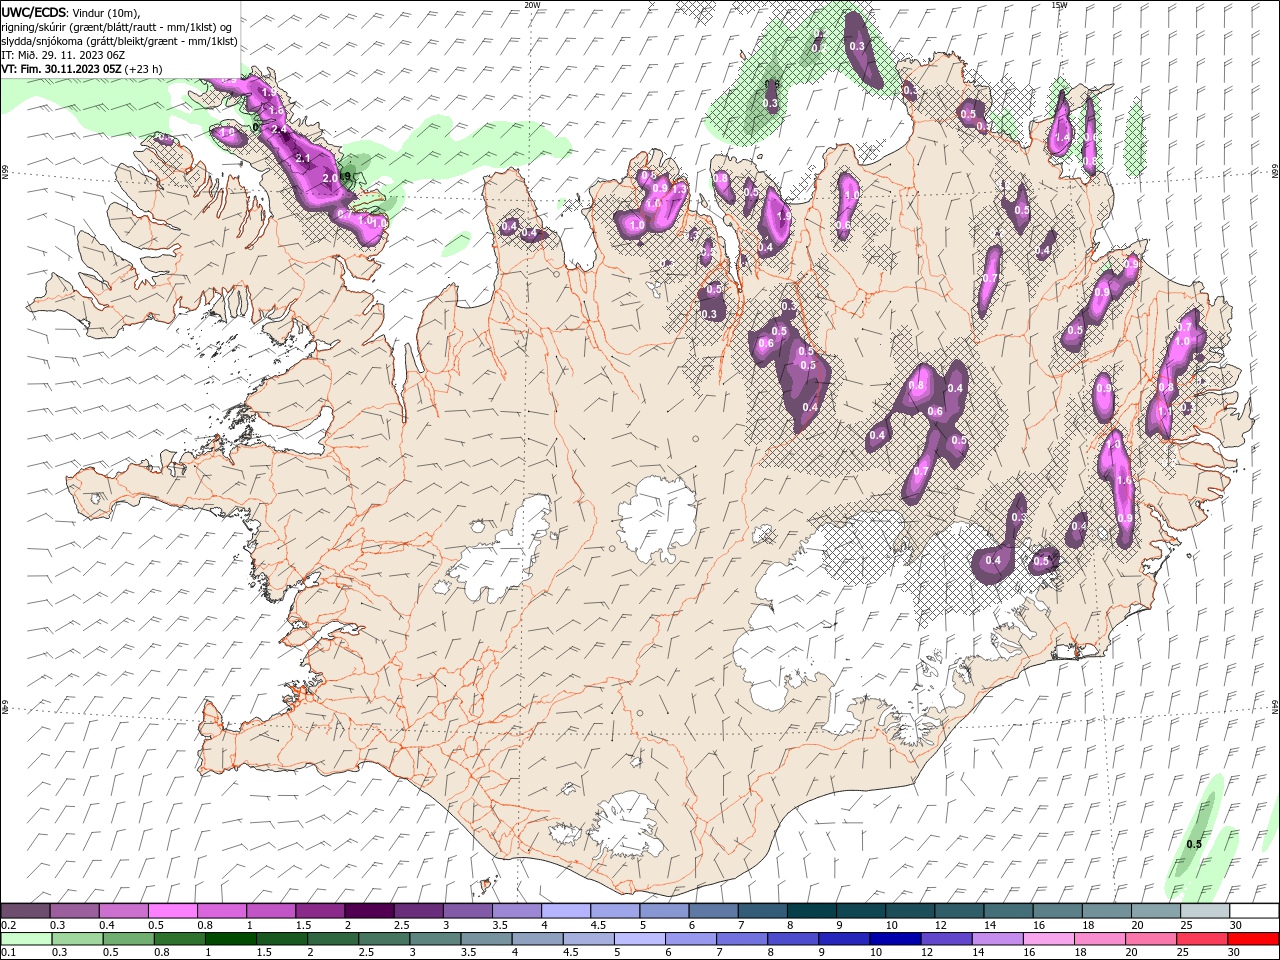Click the 1.4 snowfall value in the northeast
Viewport: 1280px width, 960px height.
(x=1062, y=137)
